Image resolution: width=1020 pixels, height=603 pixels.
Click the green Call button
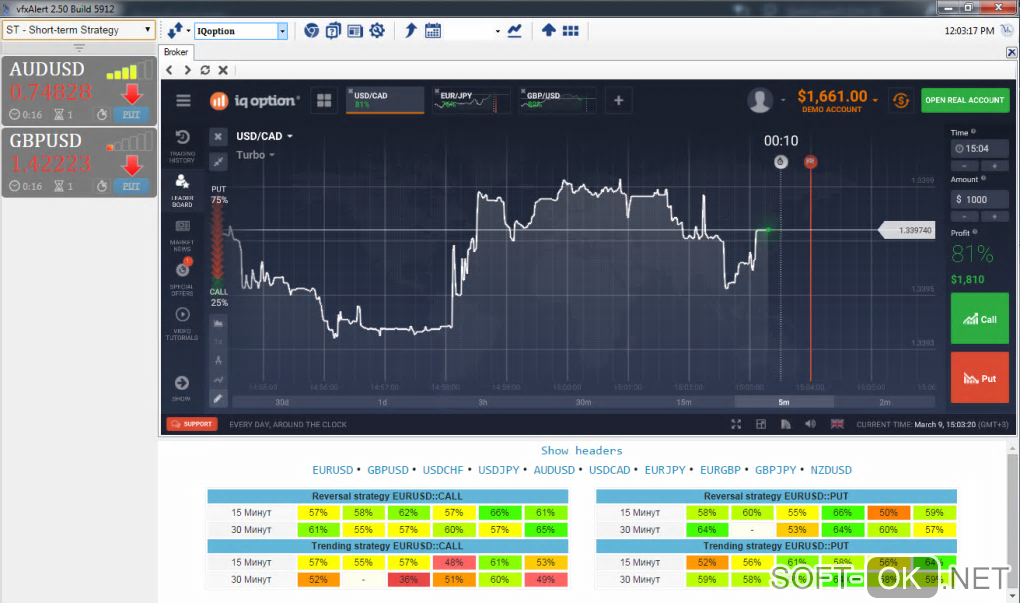point(980,318)
